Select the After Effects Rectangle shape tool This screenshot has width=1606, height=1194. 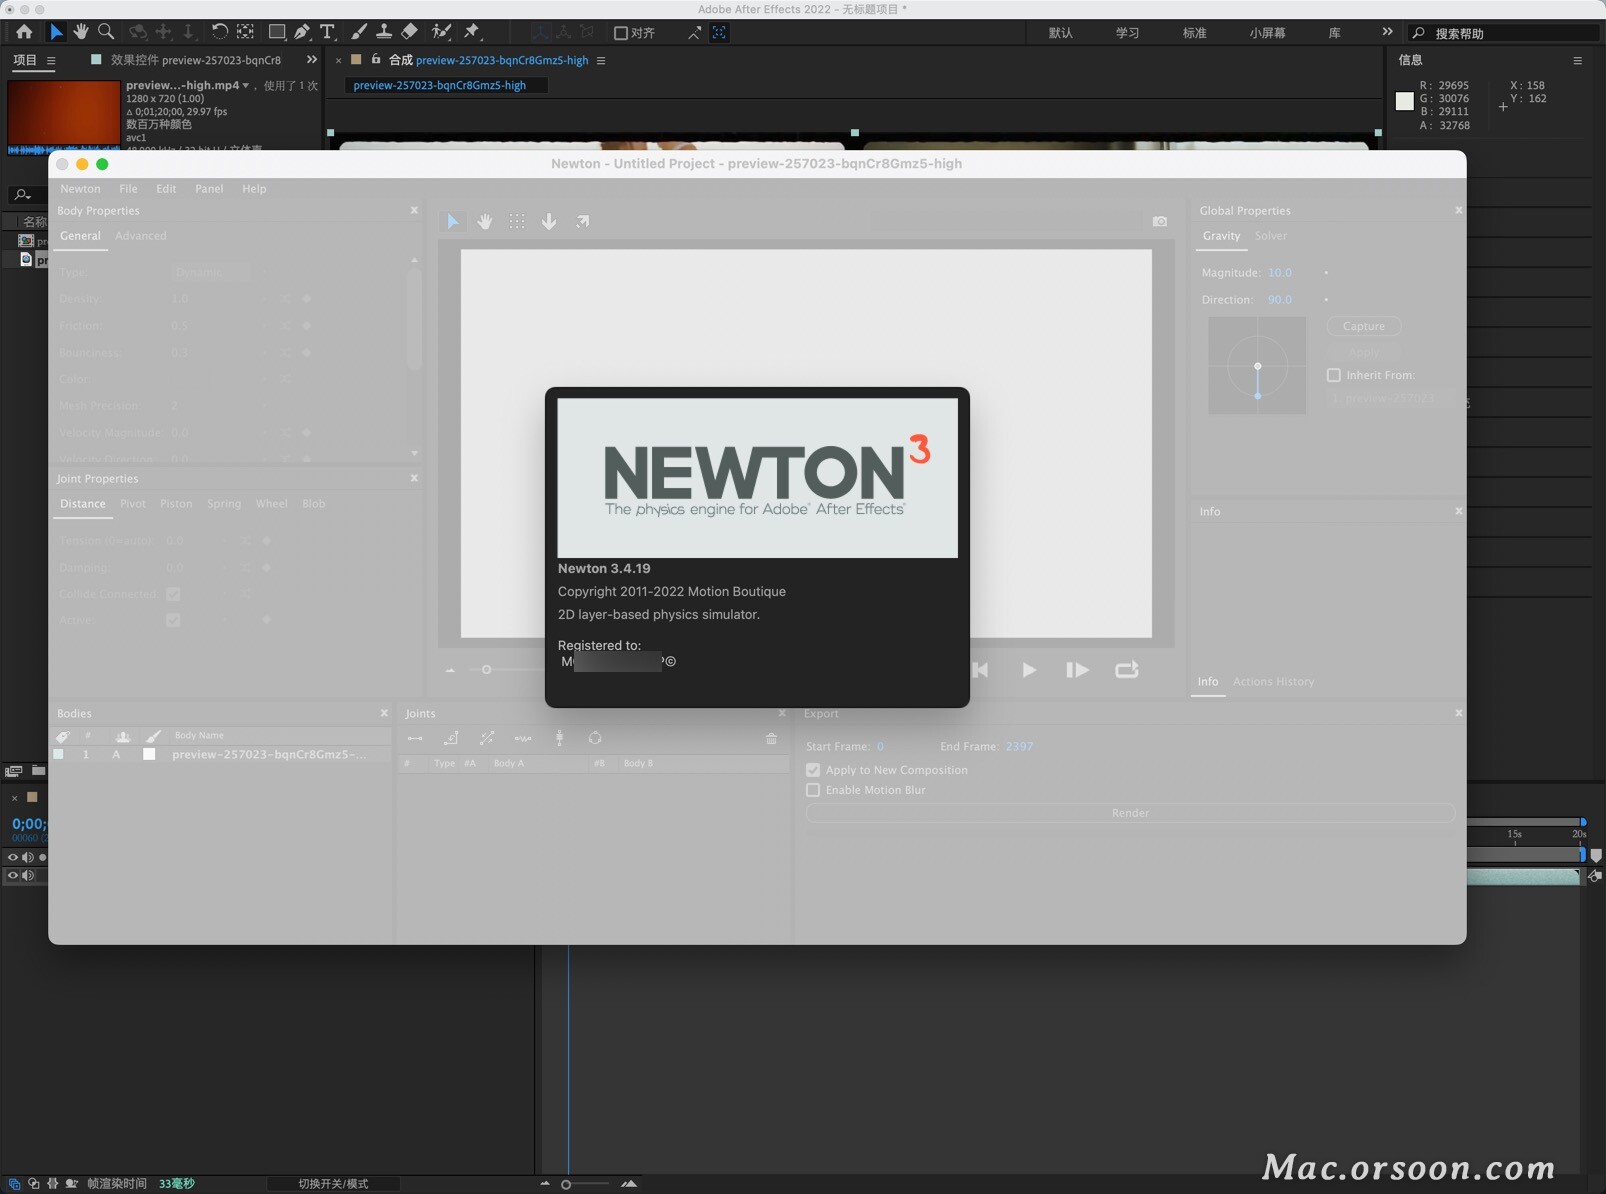click(277, 32)
